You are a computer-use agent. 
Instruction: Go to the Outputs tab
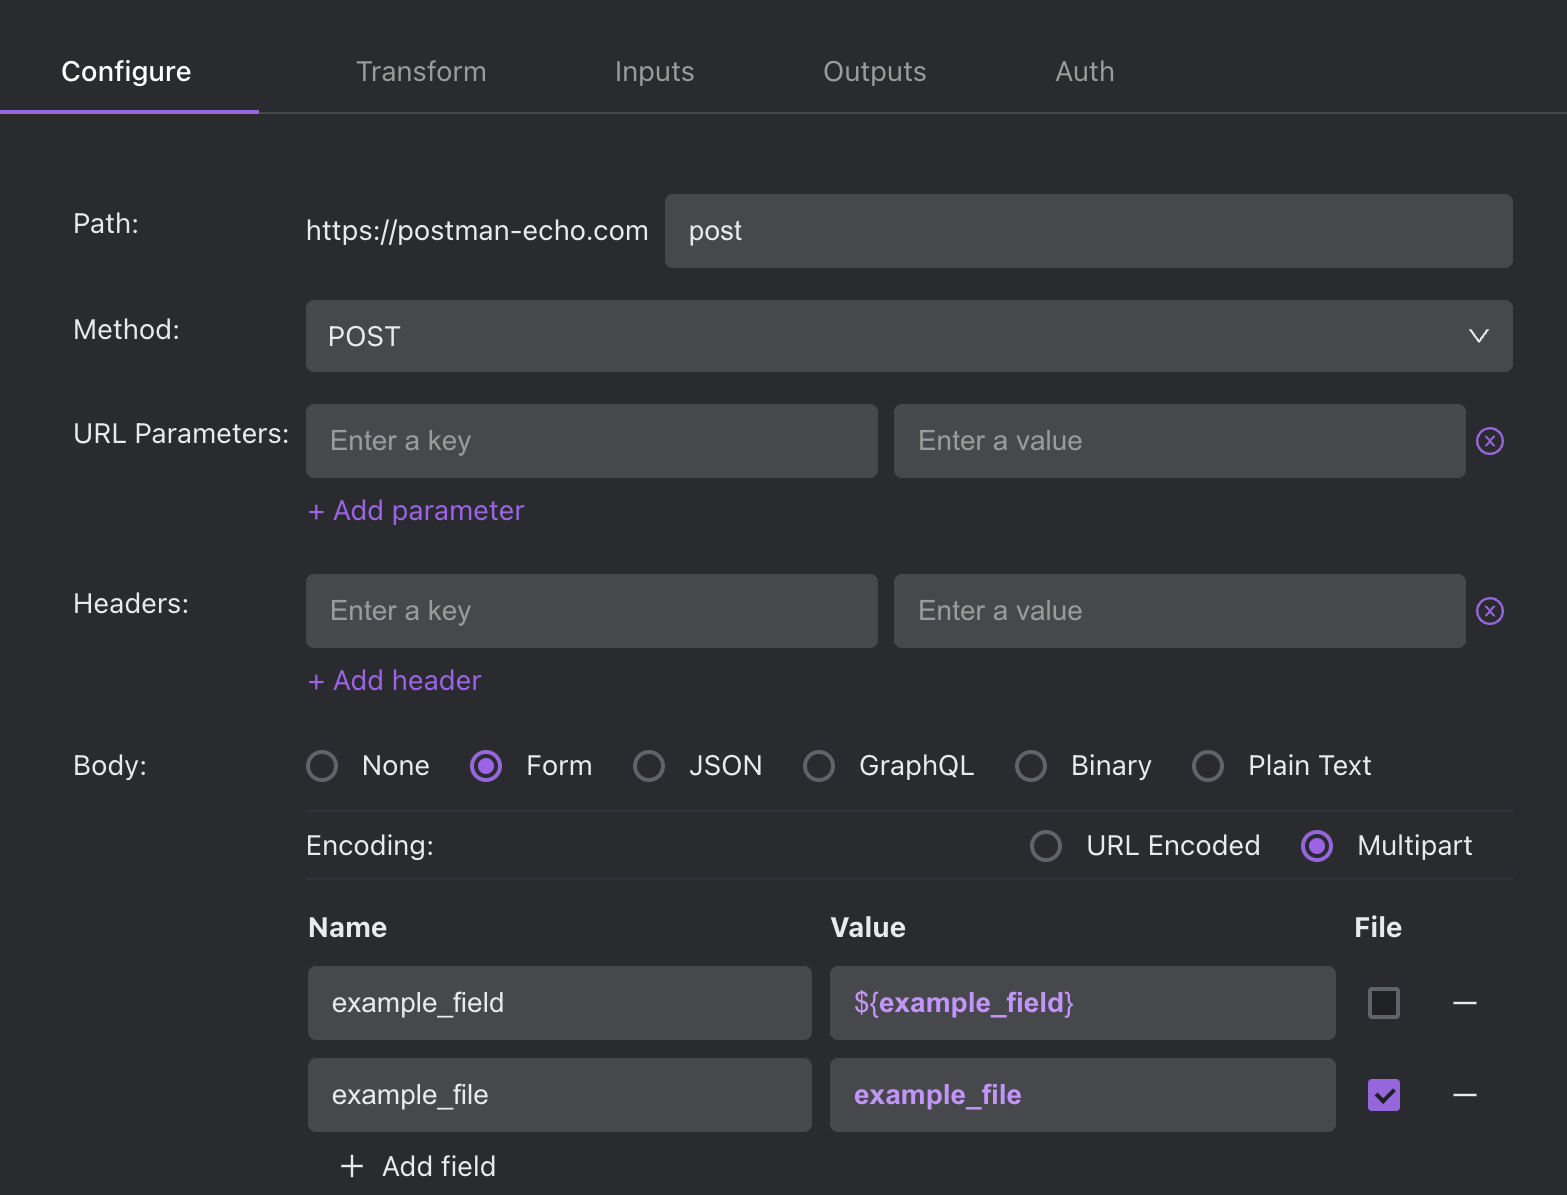tap(874, 72)
